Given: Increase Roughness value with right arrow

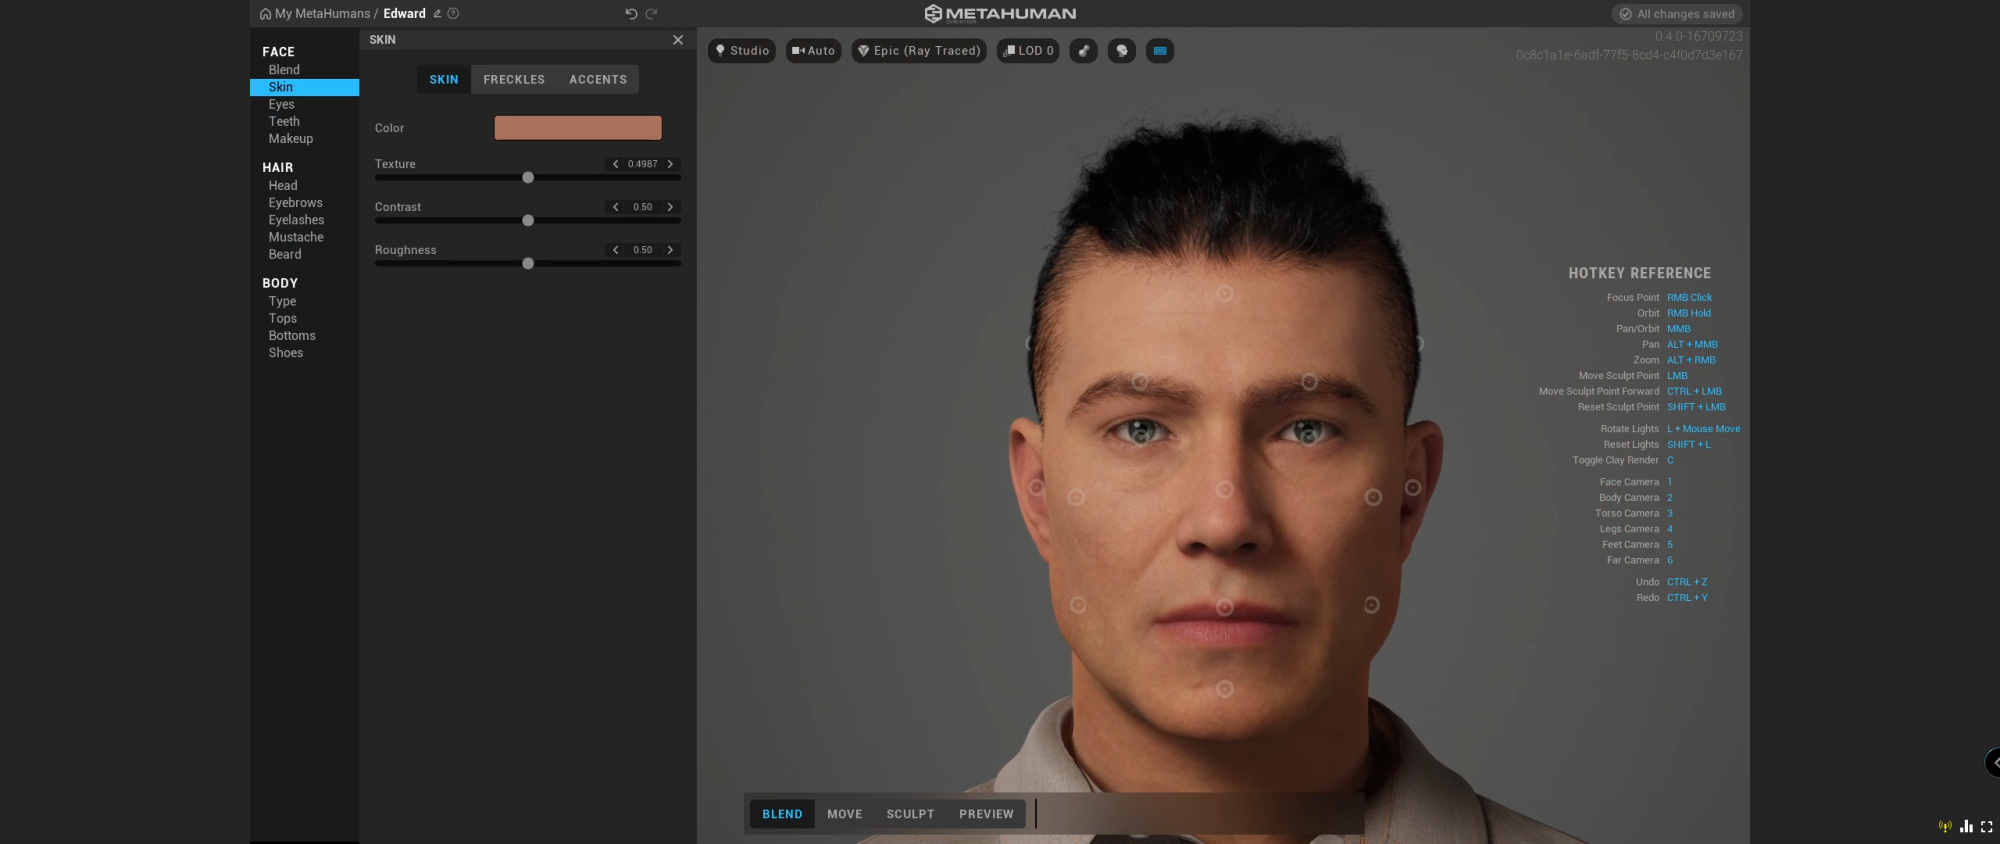Looking at the screenshot, I should click(x=670, y=250).
